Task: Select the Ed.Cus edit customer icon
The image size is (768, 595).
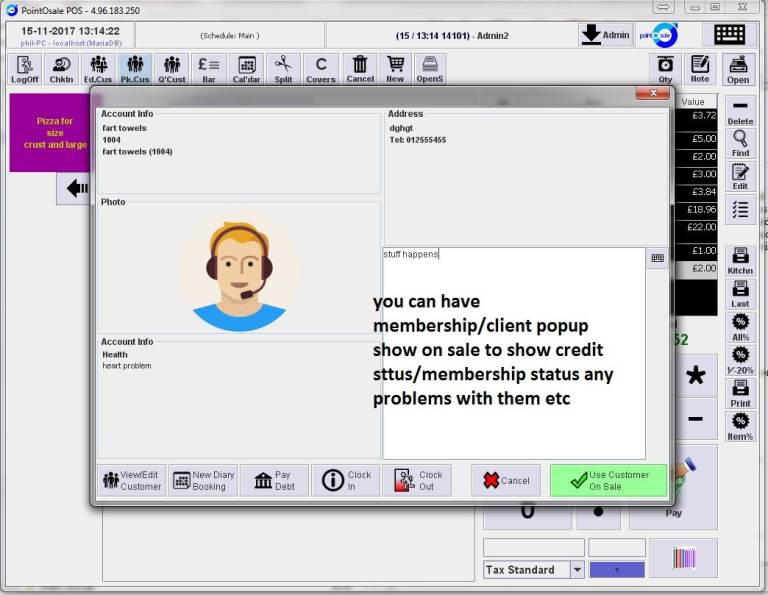Action: [x=98, y=69]
